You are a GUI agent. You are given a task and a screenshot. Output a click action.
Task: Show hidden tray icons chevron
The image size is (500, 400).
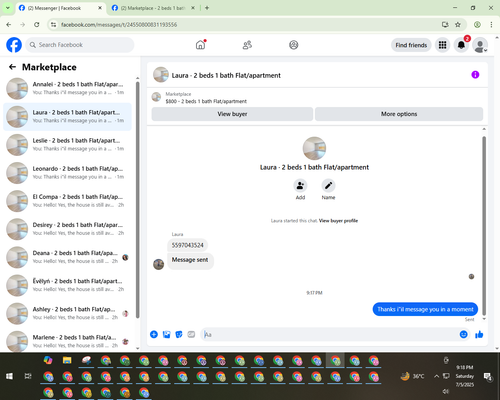pos(436,376)
